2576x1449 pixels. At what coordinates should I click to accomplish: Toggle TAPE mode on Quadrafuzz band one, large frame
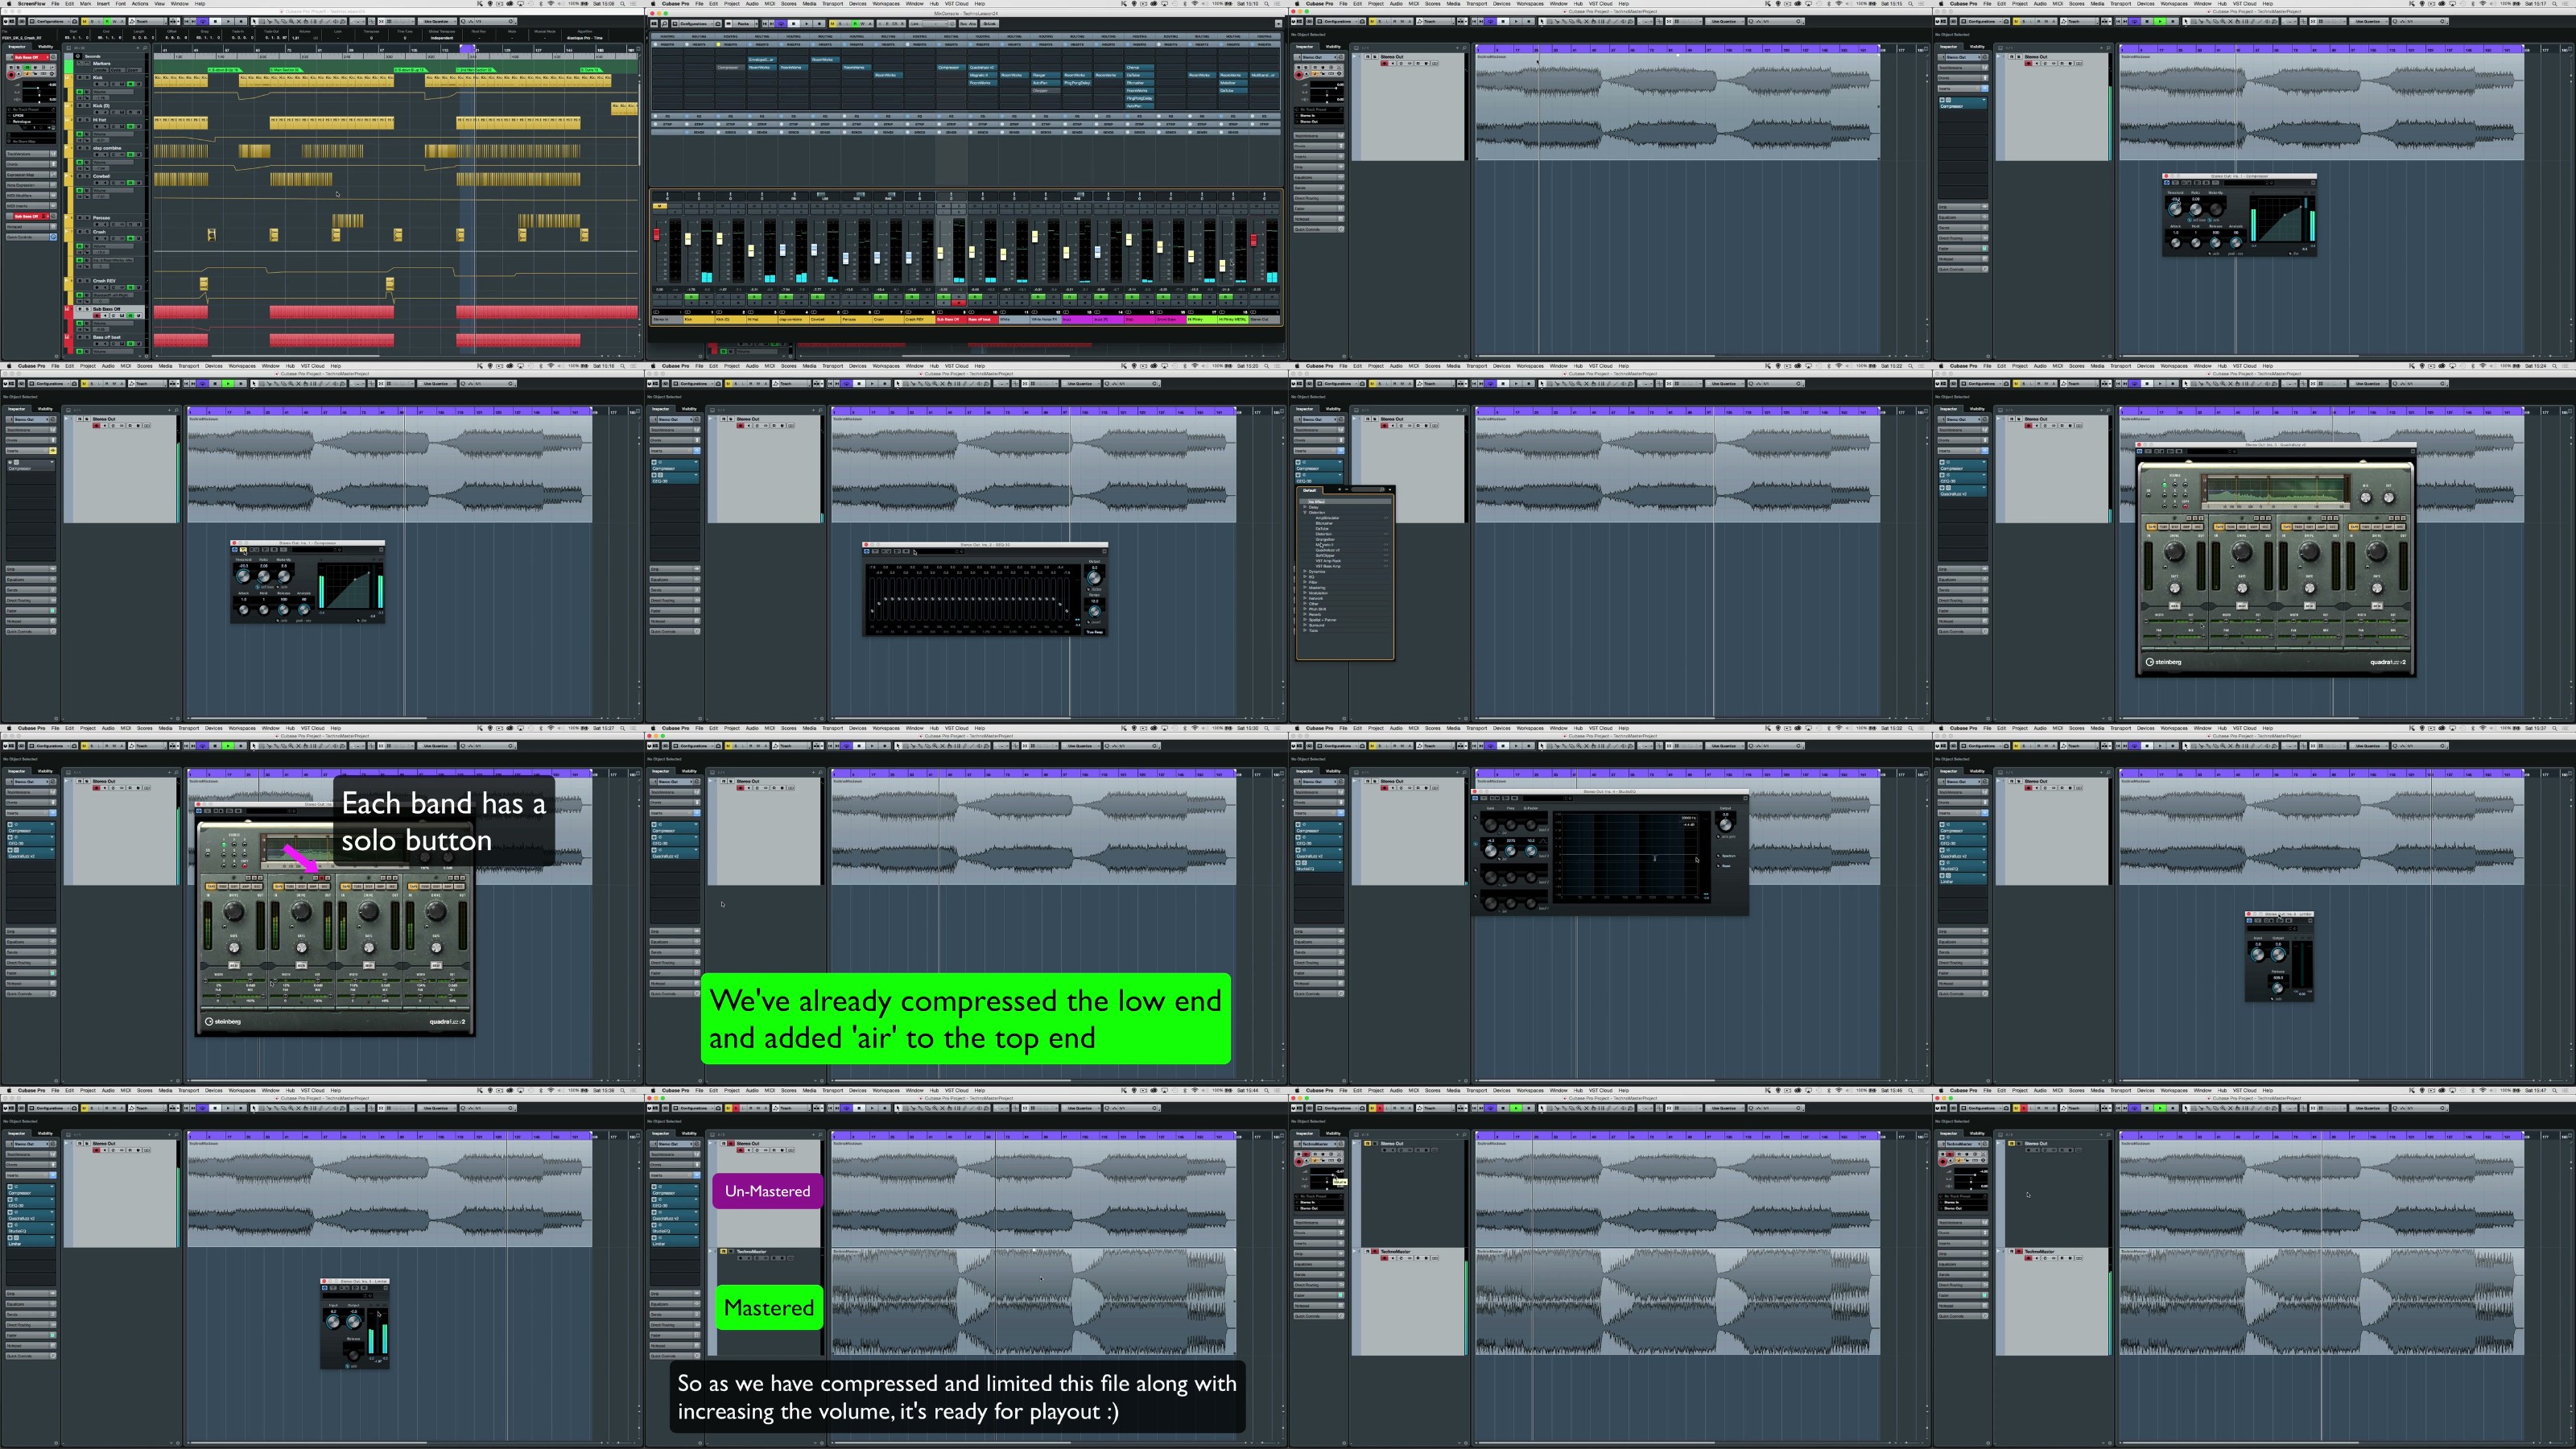[2153, 527]
